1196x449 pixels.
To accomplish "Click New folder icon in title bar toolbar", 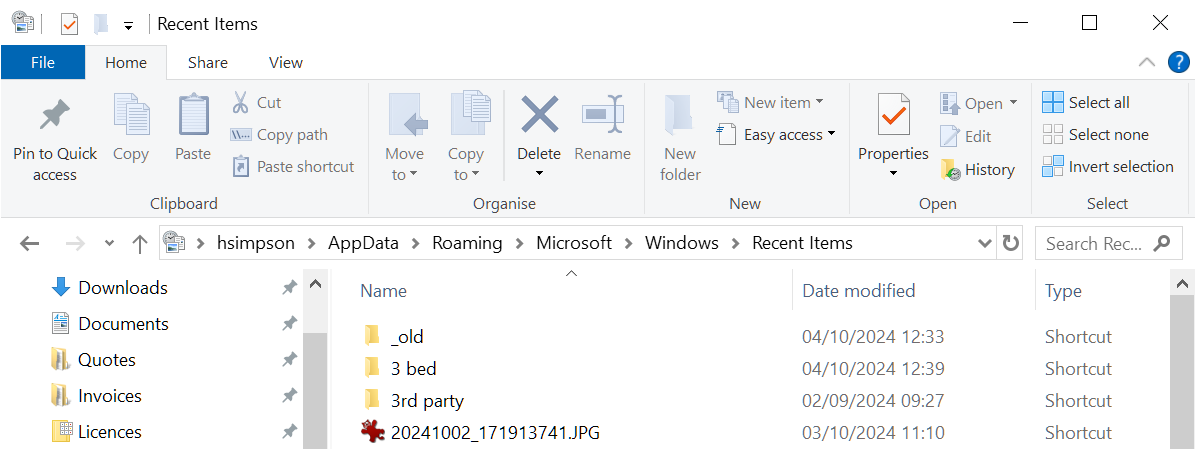I will (101, 24).
